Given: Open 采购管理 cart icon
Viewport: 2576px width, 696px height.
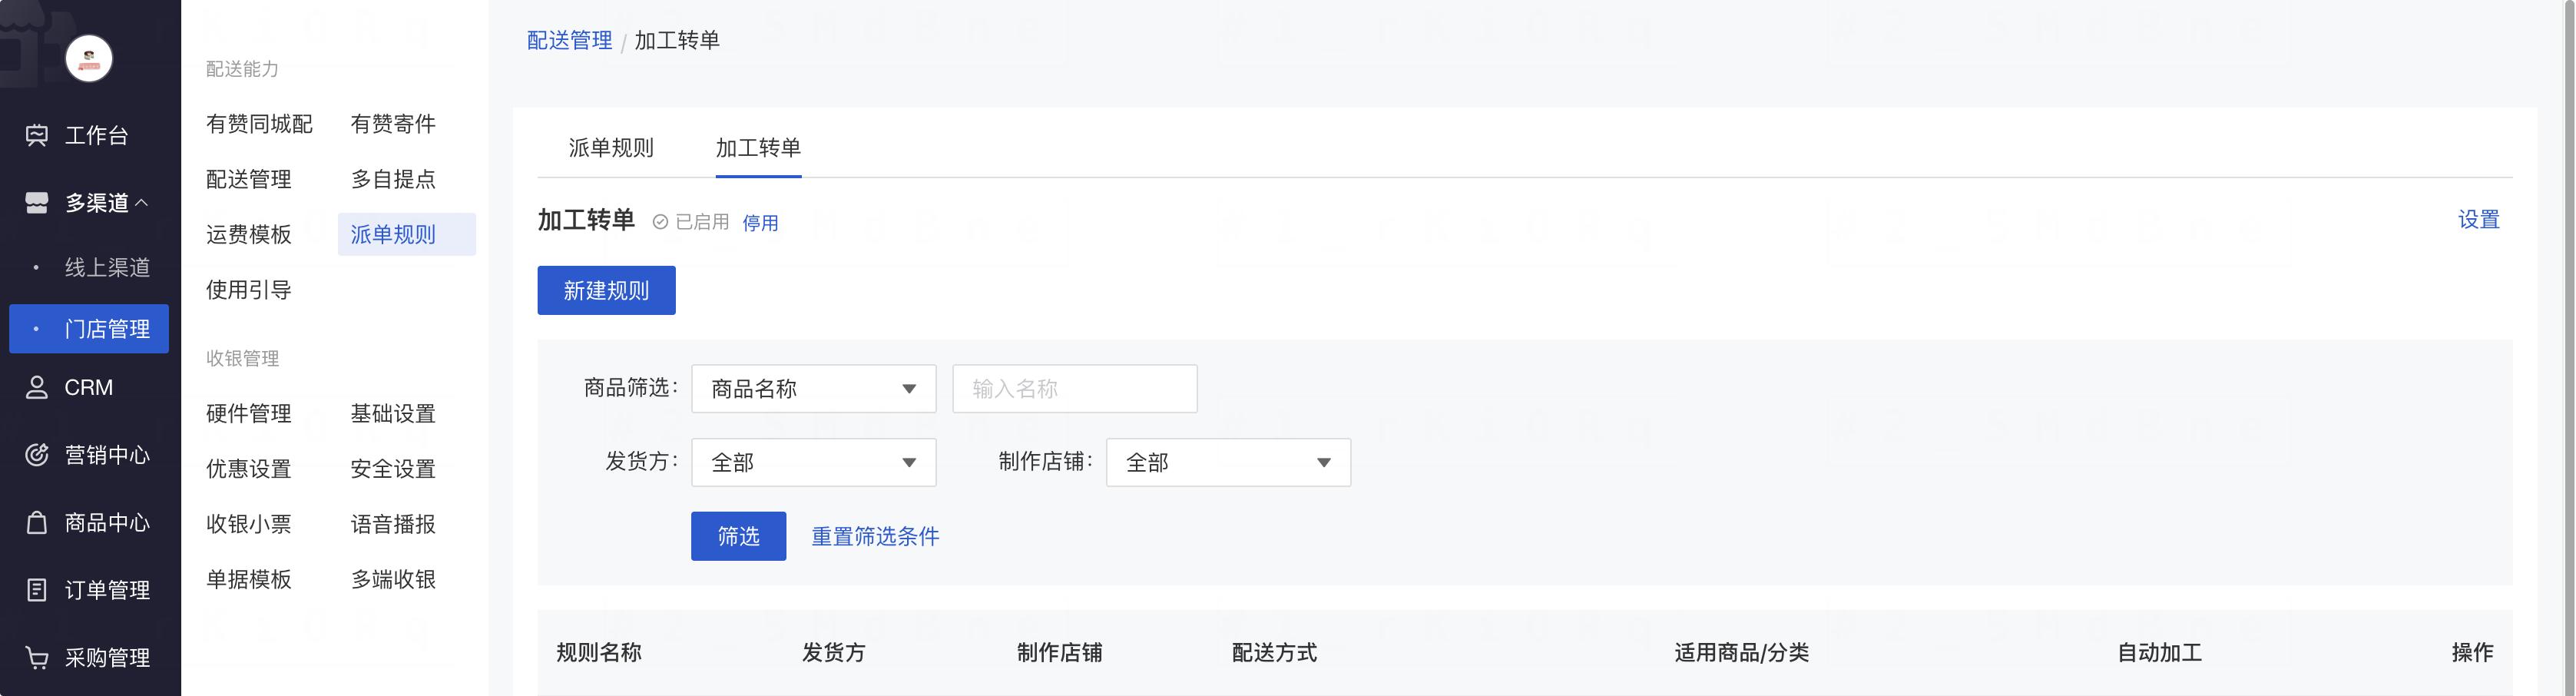Looking at the screenshot, I should [37, 658].
